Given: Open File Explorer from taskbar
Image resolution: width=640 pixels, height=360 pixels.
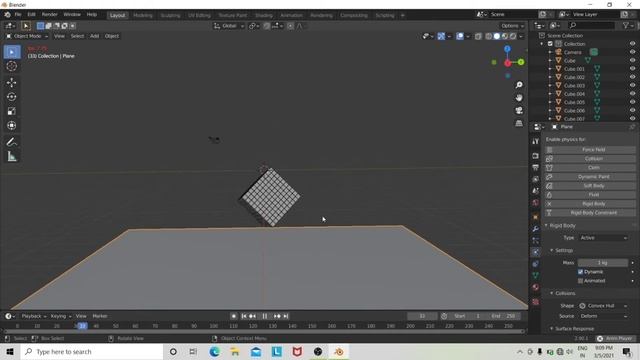Looking at the screenshot, I should tap(235, 351).
